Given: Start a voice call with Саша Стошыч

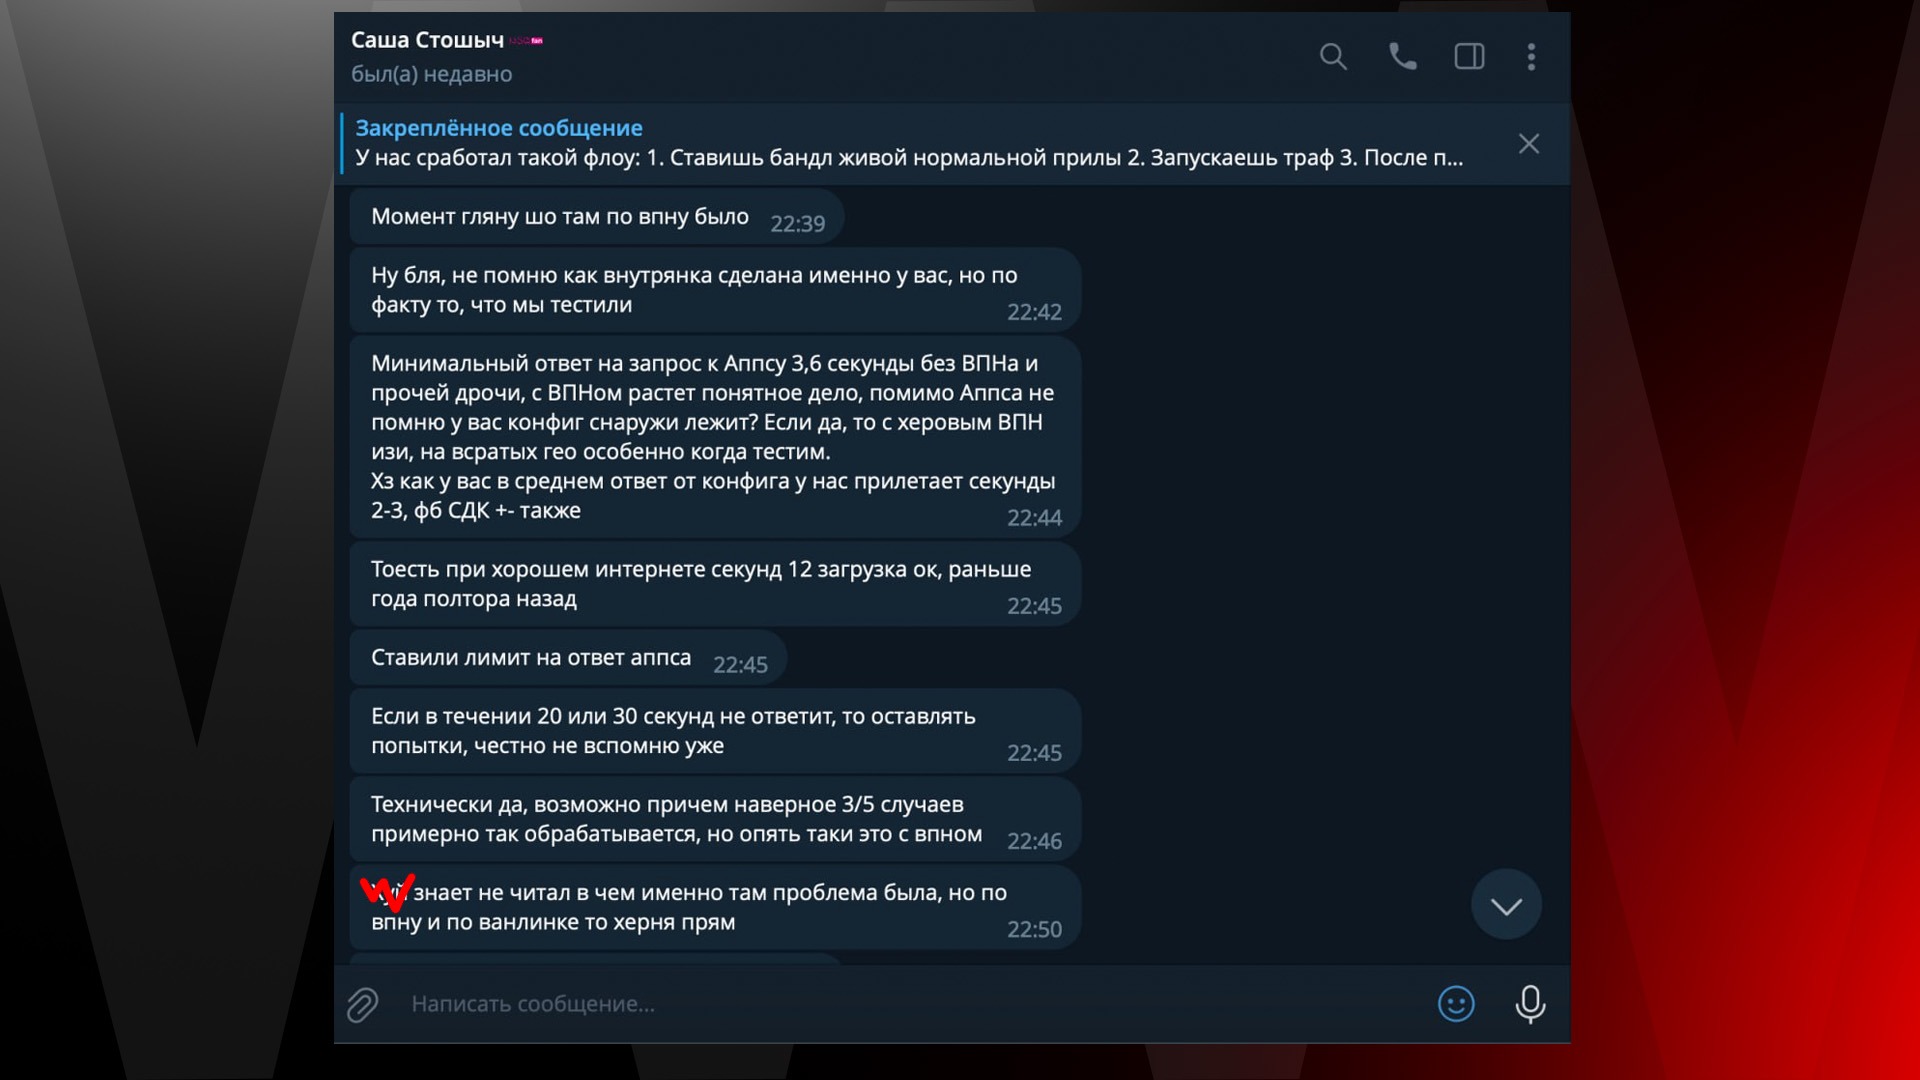Looking at the screenshot, I should 1402,57.
